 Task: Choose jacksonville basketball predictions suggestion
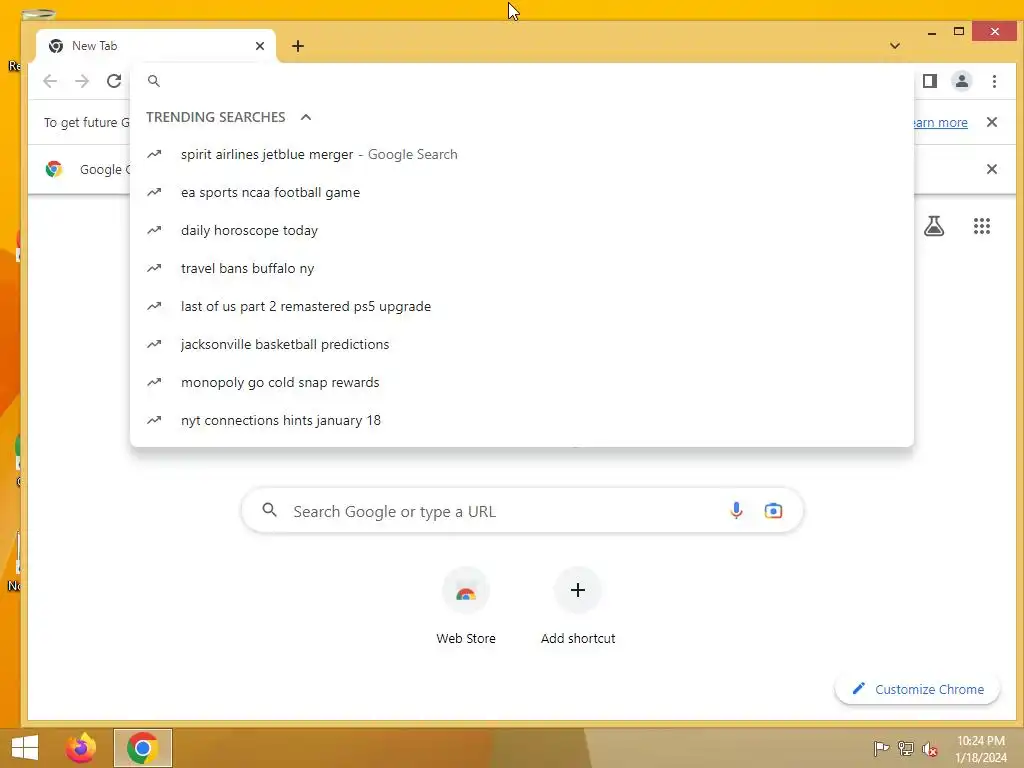[522, 344]
